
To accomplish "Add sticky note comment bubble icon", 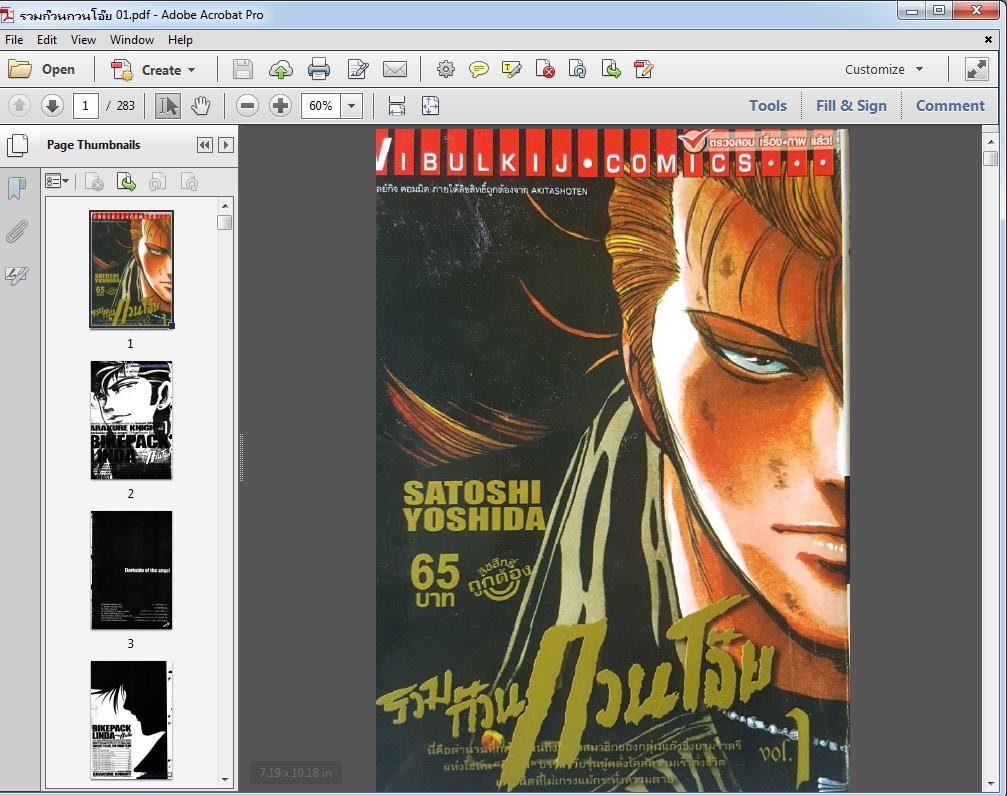I will [x=478, y=69].
